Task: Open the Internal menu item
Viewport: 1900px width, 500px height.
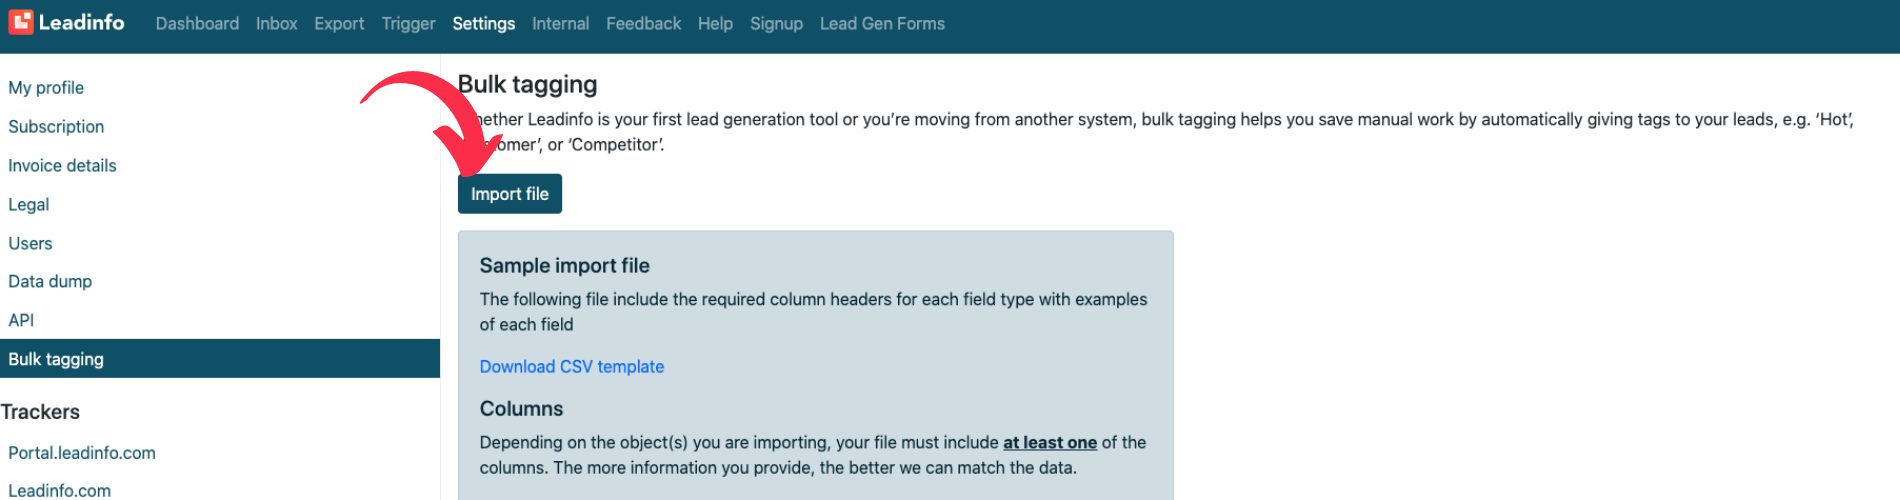Action: point(560,23)
